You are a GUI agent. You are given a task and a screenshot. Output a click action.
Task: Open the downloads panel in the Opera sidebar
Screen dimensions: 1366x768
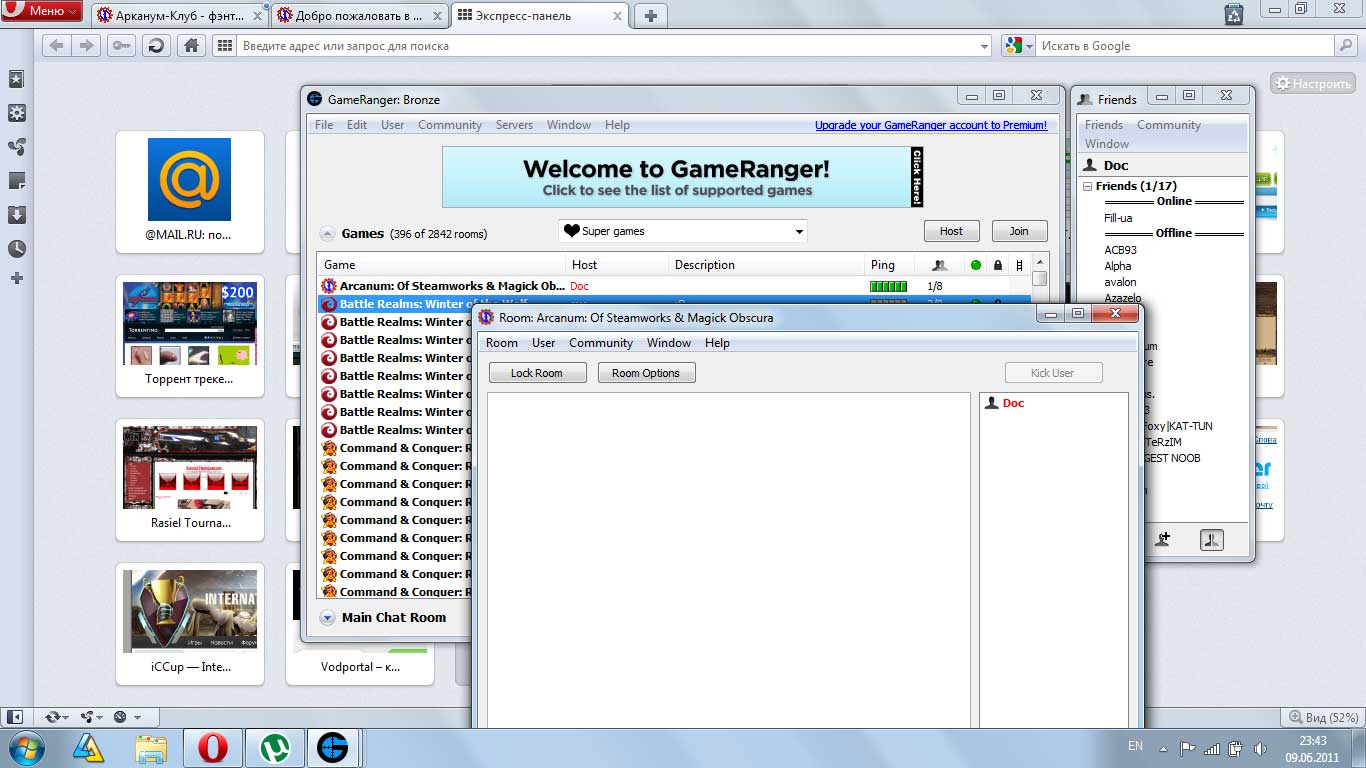pos(16,215)
